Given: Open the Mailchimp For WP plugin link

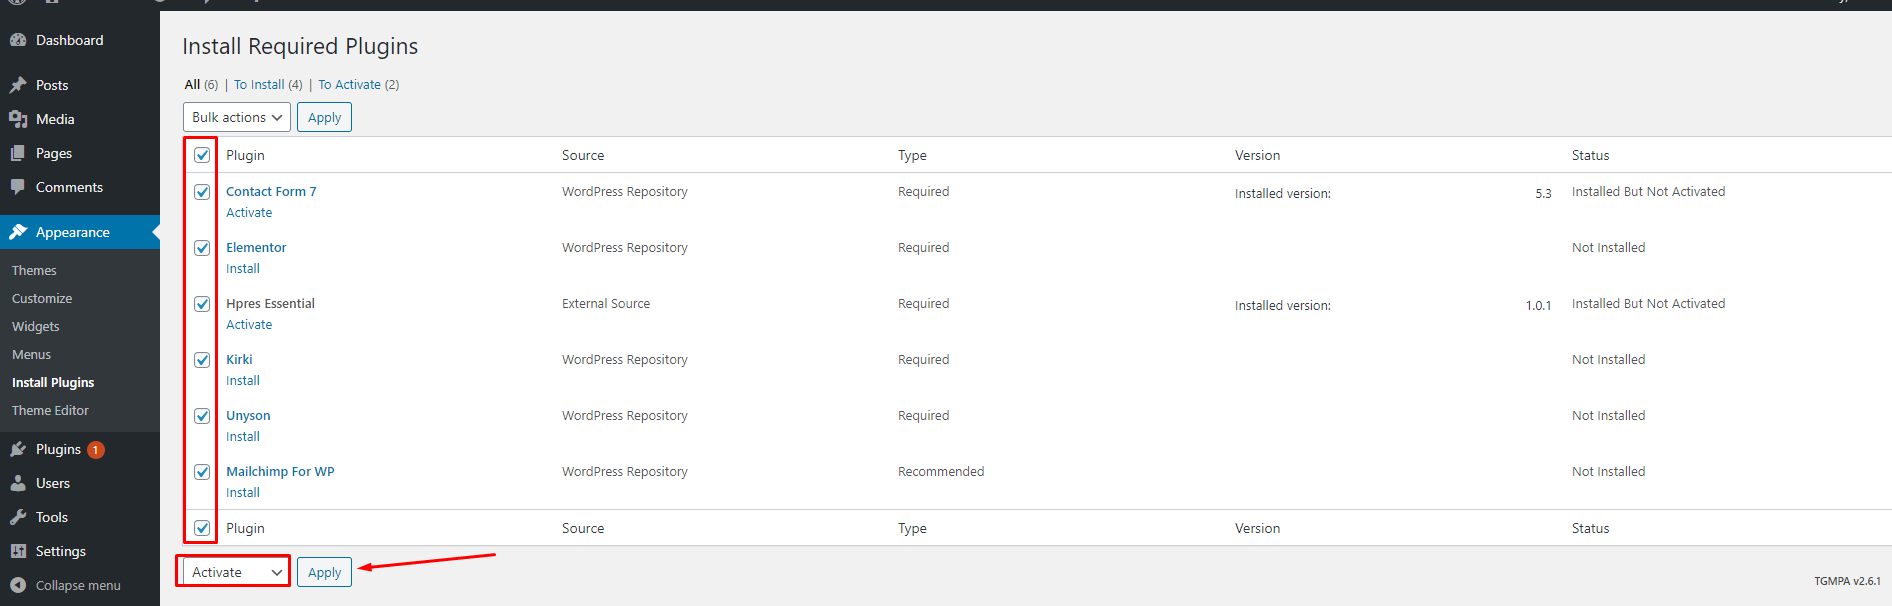Looking at the screenshot, I should tap(280, 472).
